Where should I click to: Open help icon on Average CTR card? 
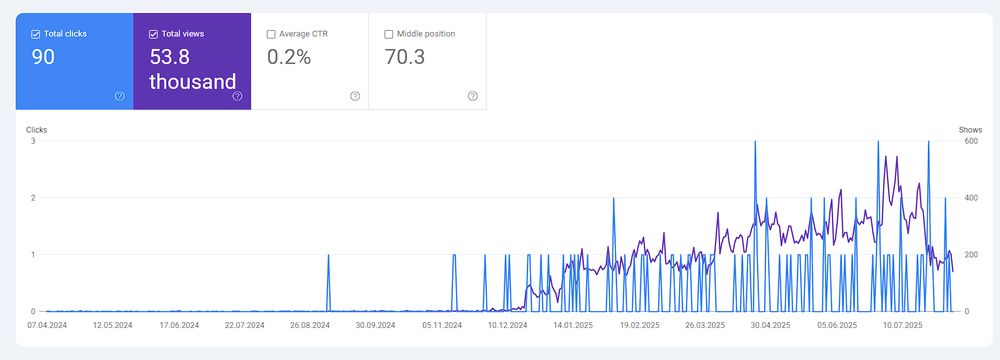click(355, 96)
